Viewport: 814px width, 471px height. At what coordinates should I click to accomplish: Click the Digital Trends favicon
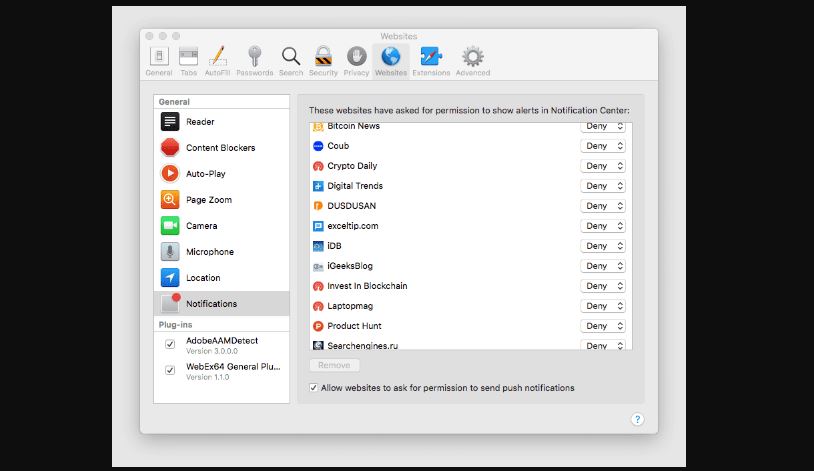click(x=318, y=186)
